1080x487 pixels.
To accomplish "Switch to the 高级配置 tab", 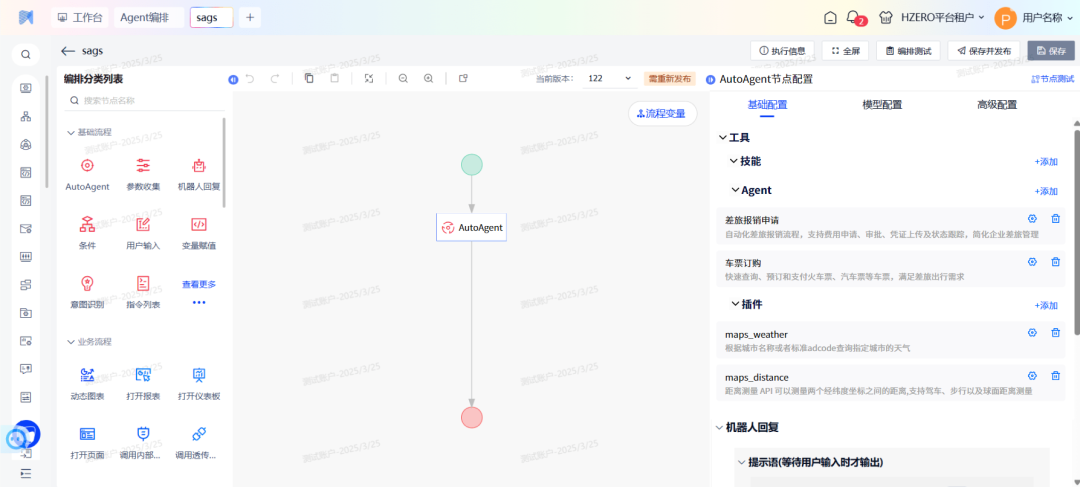I will [996, 105].
